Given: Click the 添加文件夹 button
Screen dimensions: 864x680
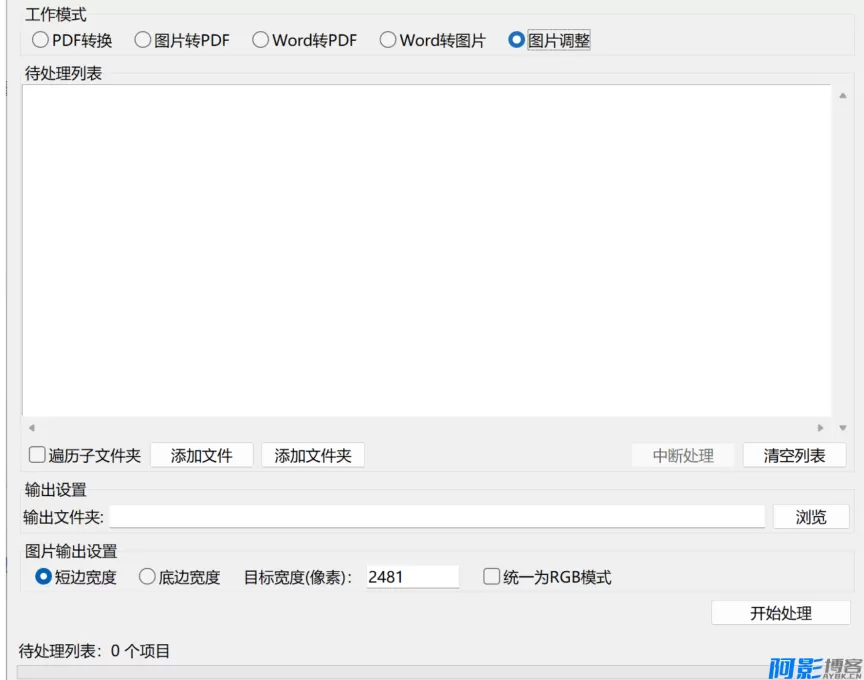Looking at the screenshot, I should [313, 455].
